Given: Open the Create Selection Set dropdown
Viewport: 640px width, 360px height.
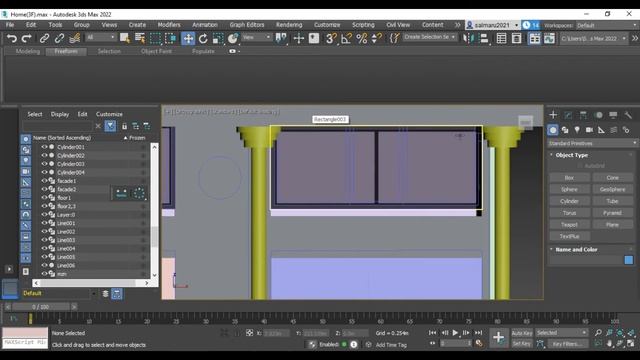Looking at the screenshot, I should 430,37.
